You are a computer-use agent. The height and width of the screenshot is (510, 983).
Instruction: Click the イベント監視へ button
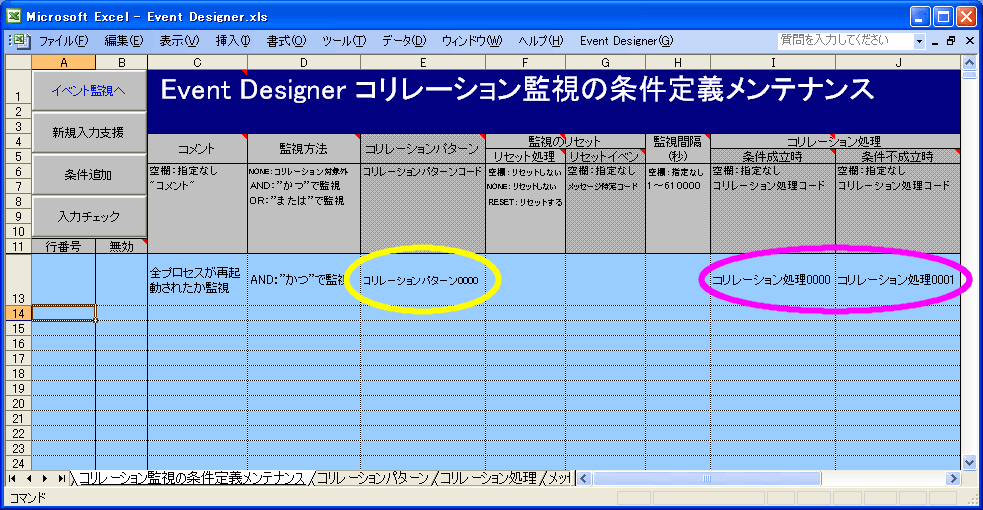click(88, 91)
